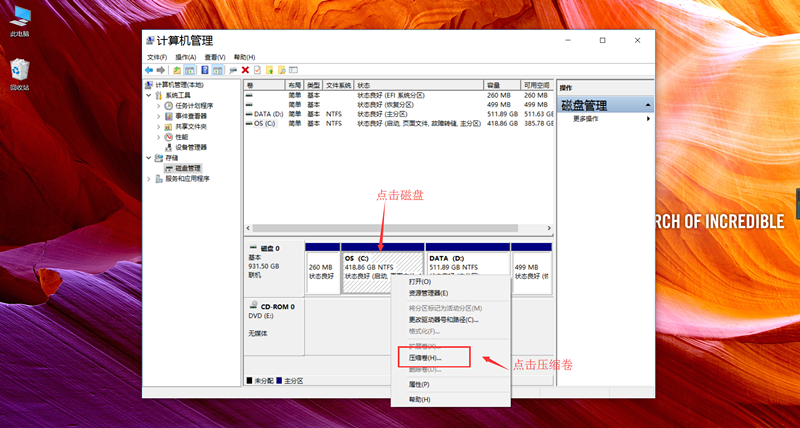This screenshot has width=800, height=428.
Task: Expand the 性能 node arrow
Action: point(159,137)
